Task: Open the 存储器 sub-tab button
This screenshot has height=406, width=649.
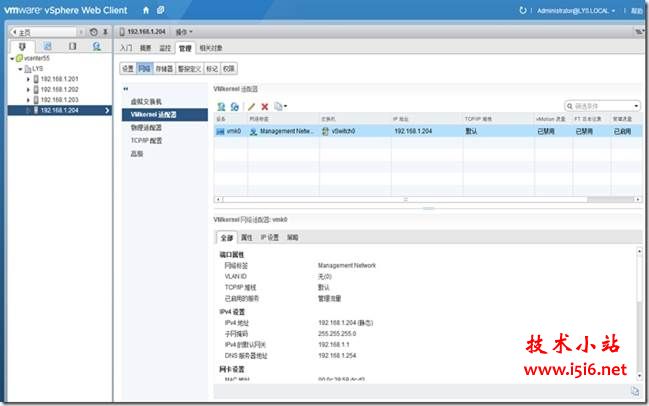Action: click(164, 69)
